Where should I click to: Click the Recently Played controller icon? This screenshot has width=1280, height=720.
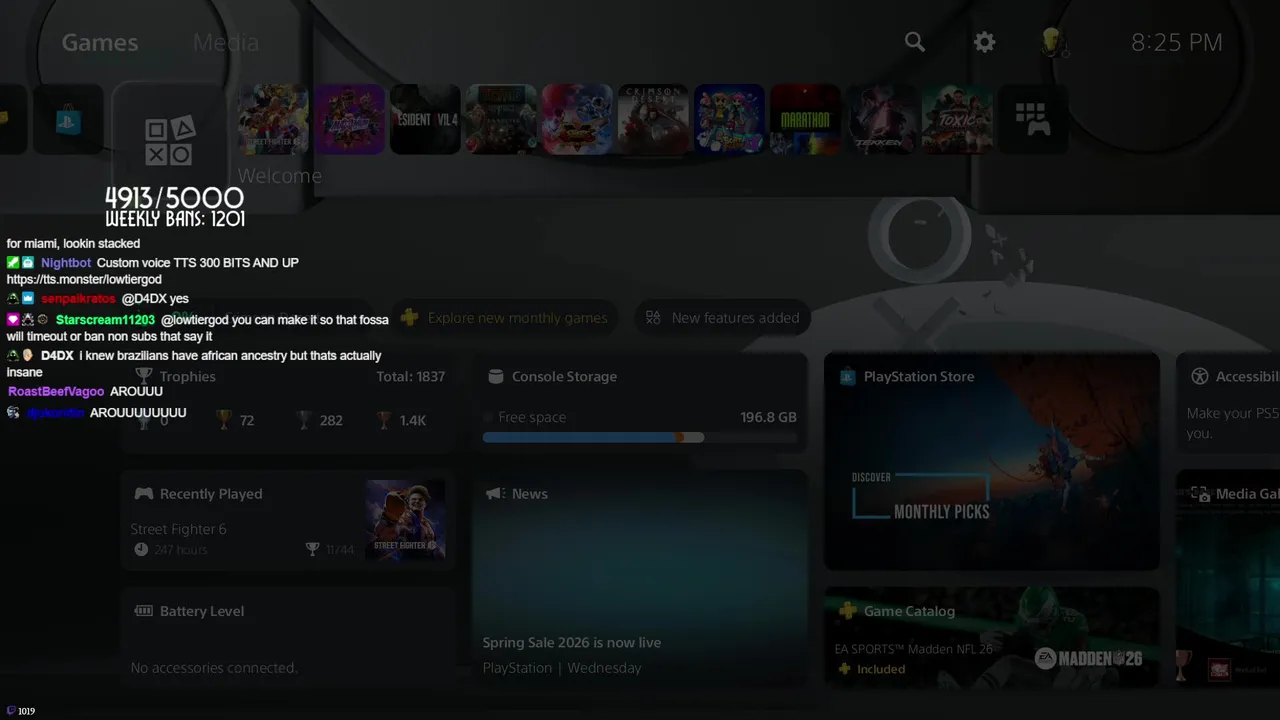[x=144, y=494]
